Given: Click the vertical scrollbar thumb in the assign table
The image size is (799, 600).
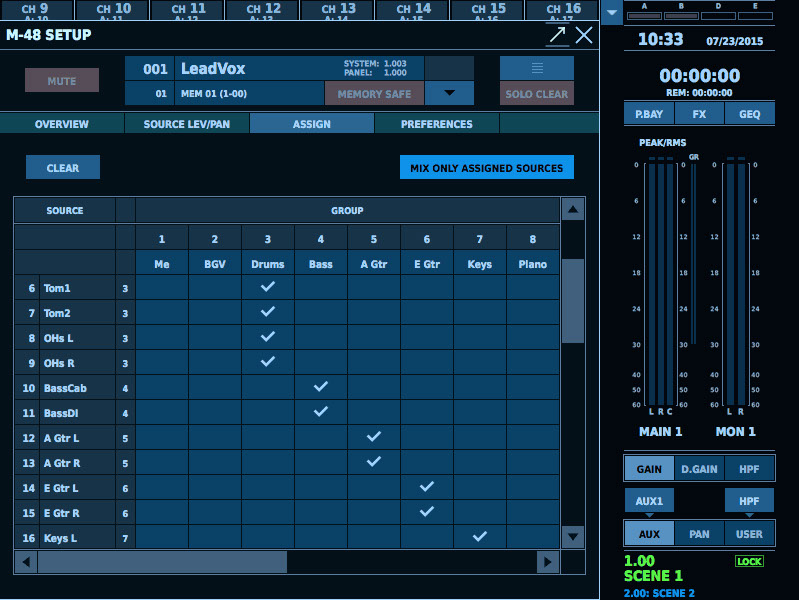Looking at the screenshot, I should pyautogui.click(x=573, y=301).
